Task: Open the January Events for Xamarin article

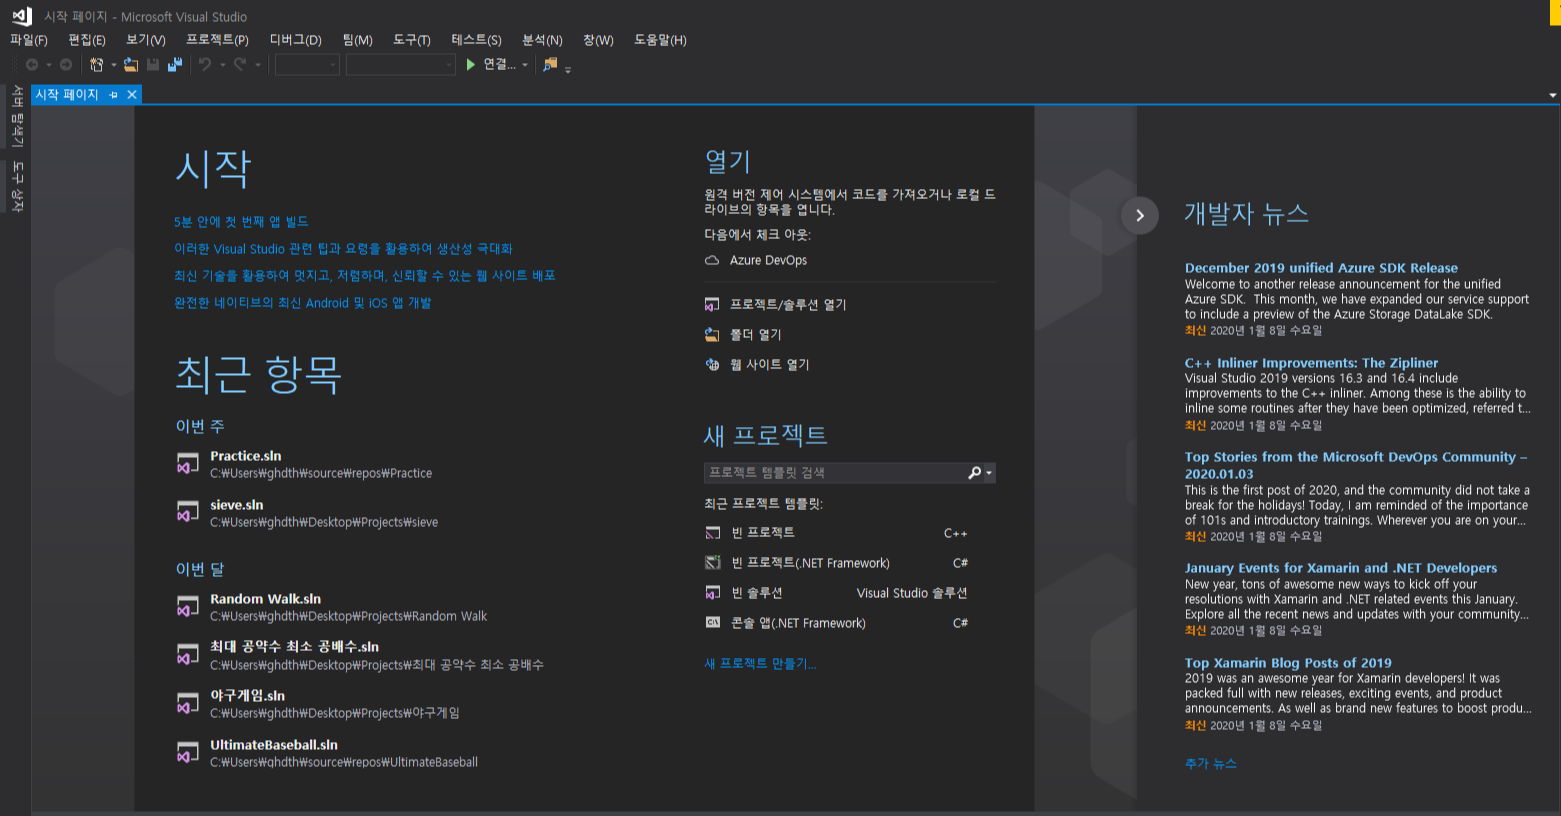Action: (1341, 568)
